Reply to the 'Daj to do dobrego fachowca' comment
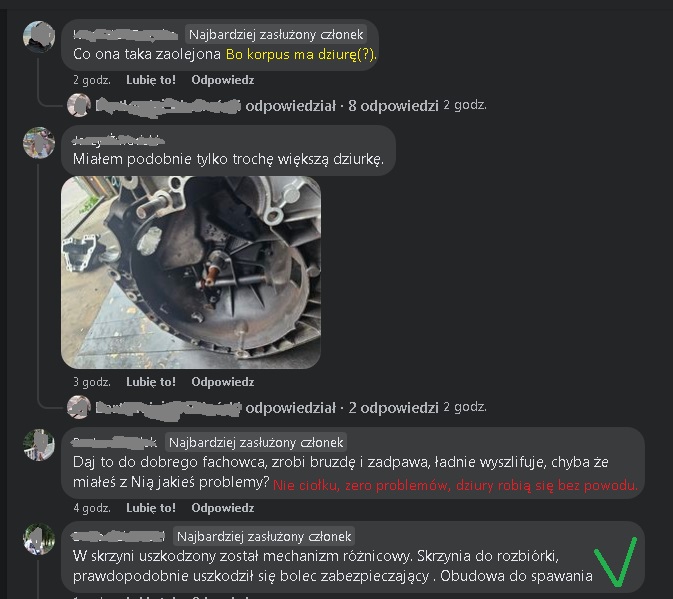Screen dimensions: 673x599 223,508
